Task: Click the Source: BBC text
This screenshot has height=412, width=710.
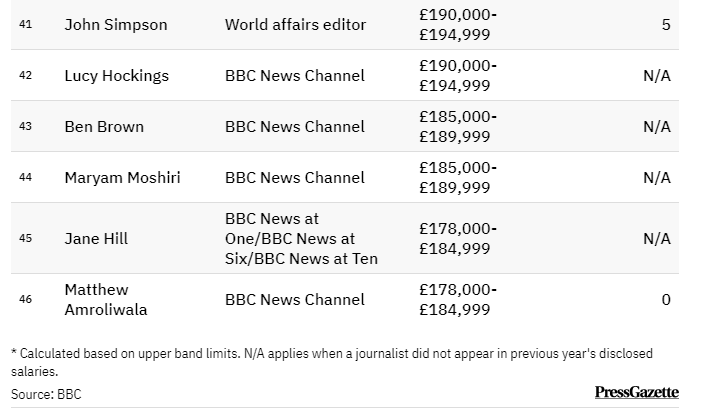Action: tap(46, 394)
